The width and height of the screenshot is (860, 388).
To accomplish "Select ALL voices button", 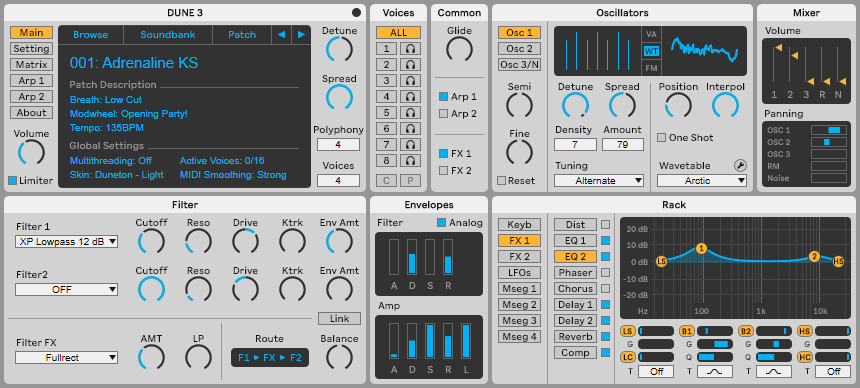I will pos(398,32).
